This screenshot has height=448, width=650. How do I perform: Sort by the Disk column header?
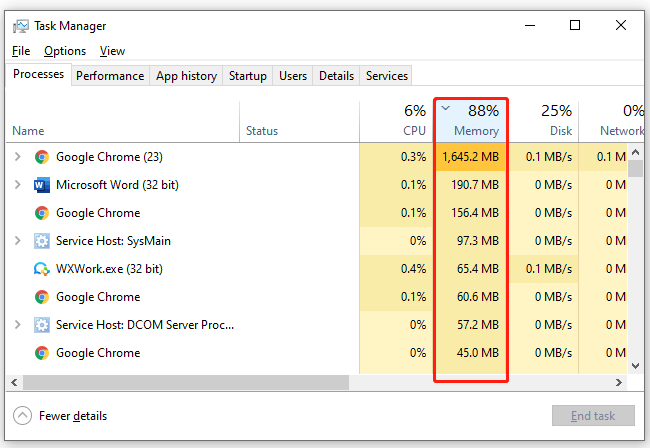(543, 121)
